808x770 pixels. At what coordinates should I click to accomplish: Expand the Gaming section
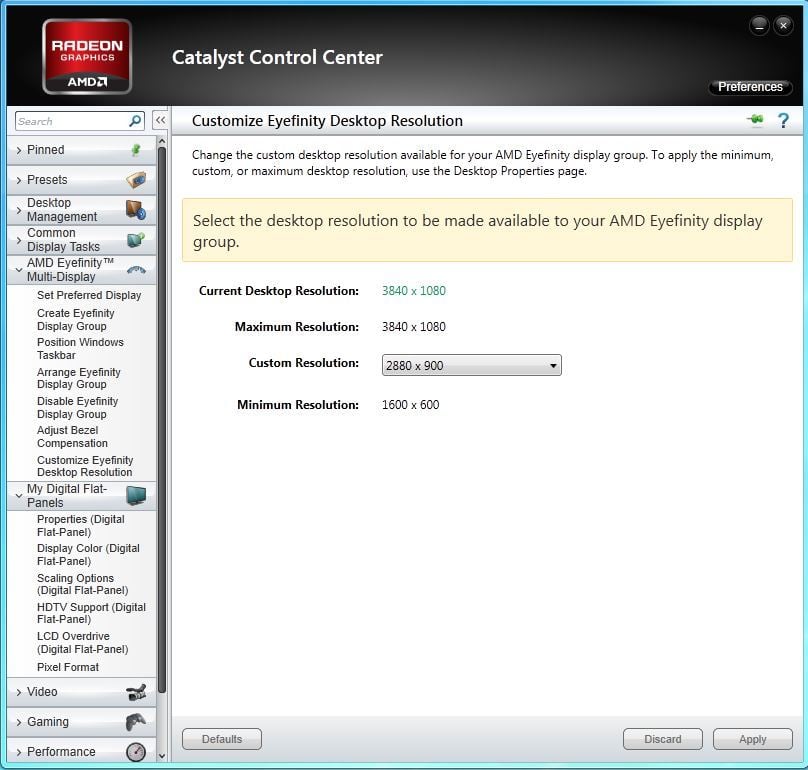click(x=19, y=722)
